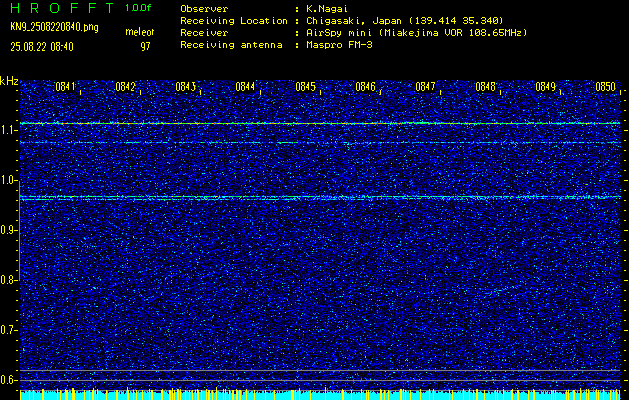
Task: Click the Receiving Location field label
Action: [x=234, y=21]
